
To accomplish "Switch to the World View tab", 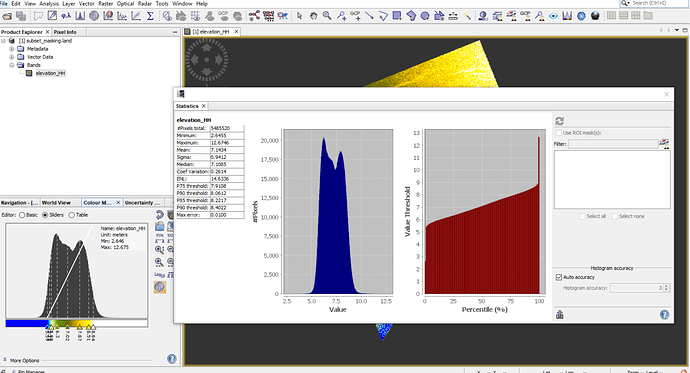I will pos(56,203).
